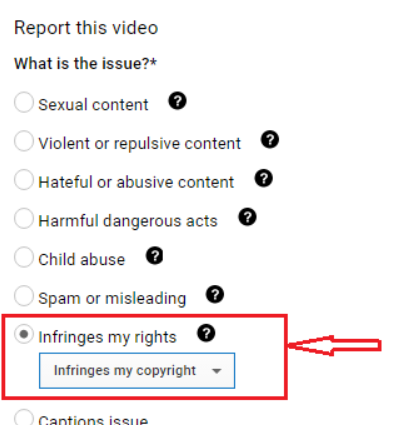The height and width of the screenshot is (425, 394).
Task: Show help for Hateful or abusive content
Action: (264, 178)
